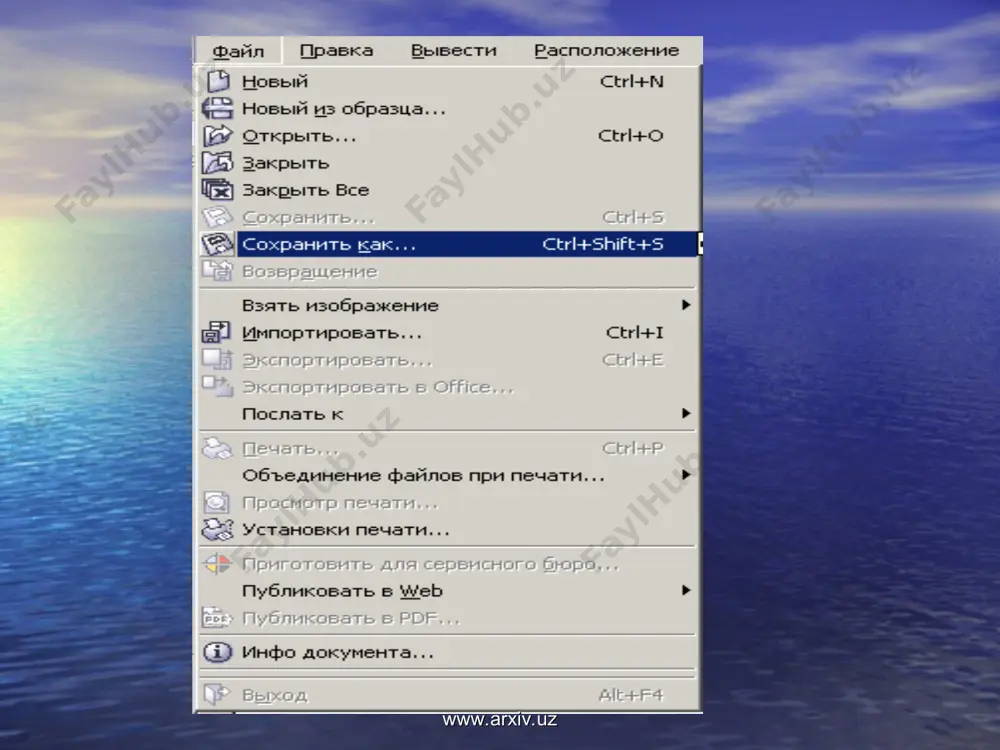Click the greyed Print icon
This screenshot has height=750, width=1000.
(217, 448)
